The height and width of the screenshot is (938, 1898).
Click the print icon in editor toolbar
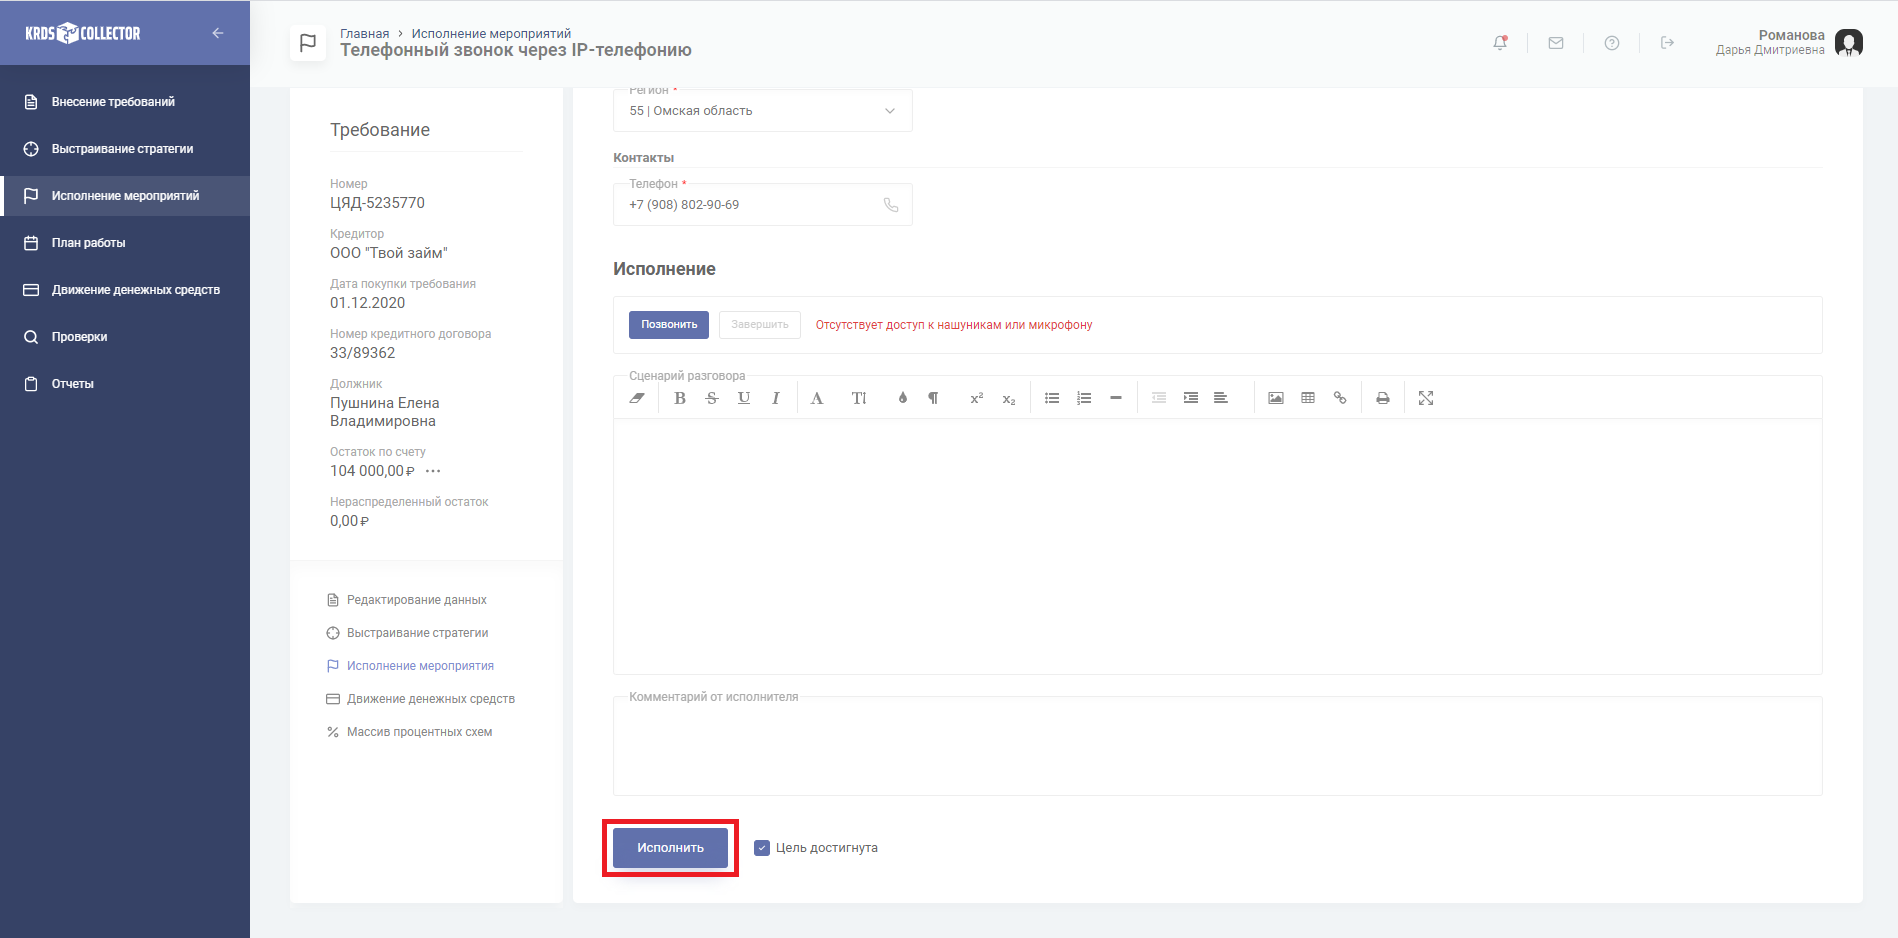click(x=1383, y=398)
